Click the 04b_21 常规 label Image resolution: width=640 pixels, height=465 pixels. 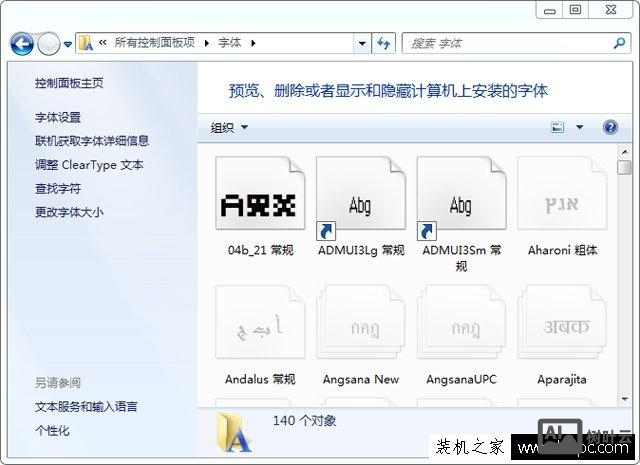[260, 250]
